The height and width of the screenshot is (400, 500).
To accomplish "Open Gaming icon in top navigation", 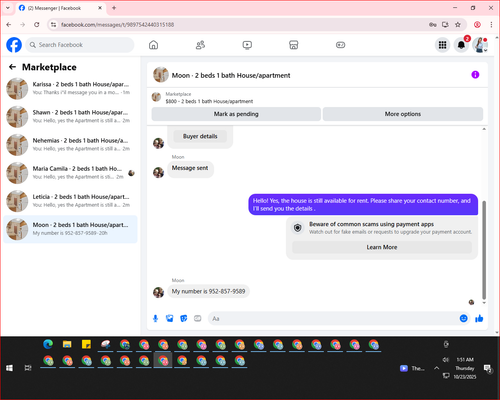I will (x=340, y=45).
